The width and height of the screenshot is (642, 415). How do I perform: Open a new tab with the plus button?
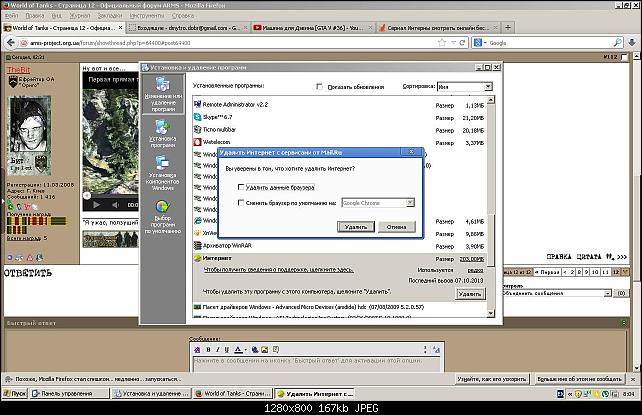pyautogui.click(x=508, y=27)
